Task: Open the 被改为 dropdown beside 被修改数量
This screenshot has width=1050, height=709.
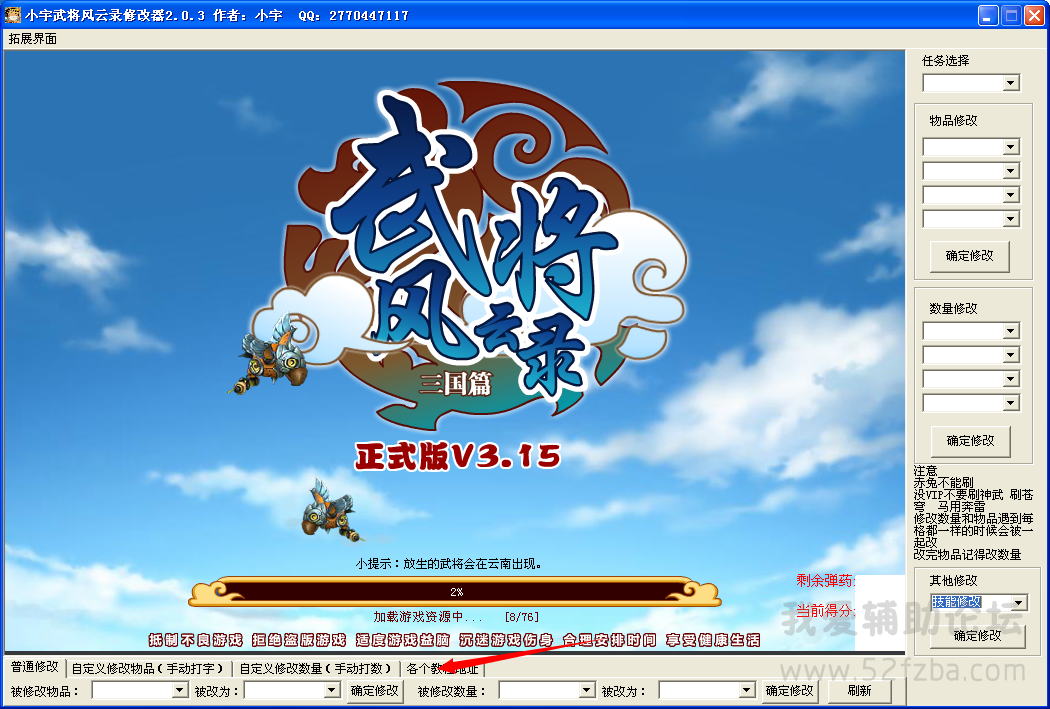Action: click(x=747, y=690)
